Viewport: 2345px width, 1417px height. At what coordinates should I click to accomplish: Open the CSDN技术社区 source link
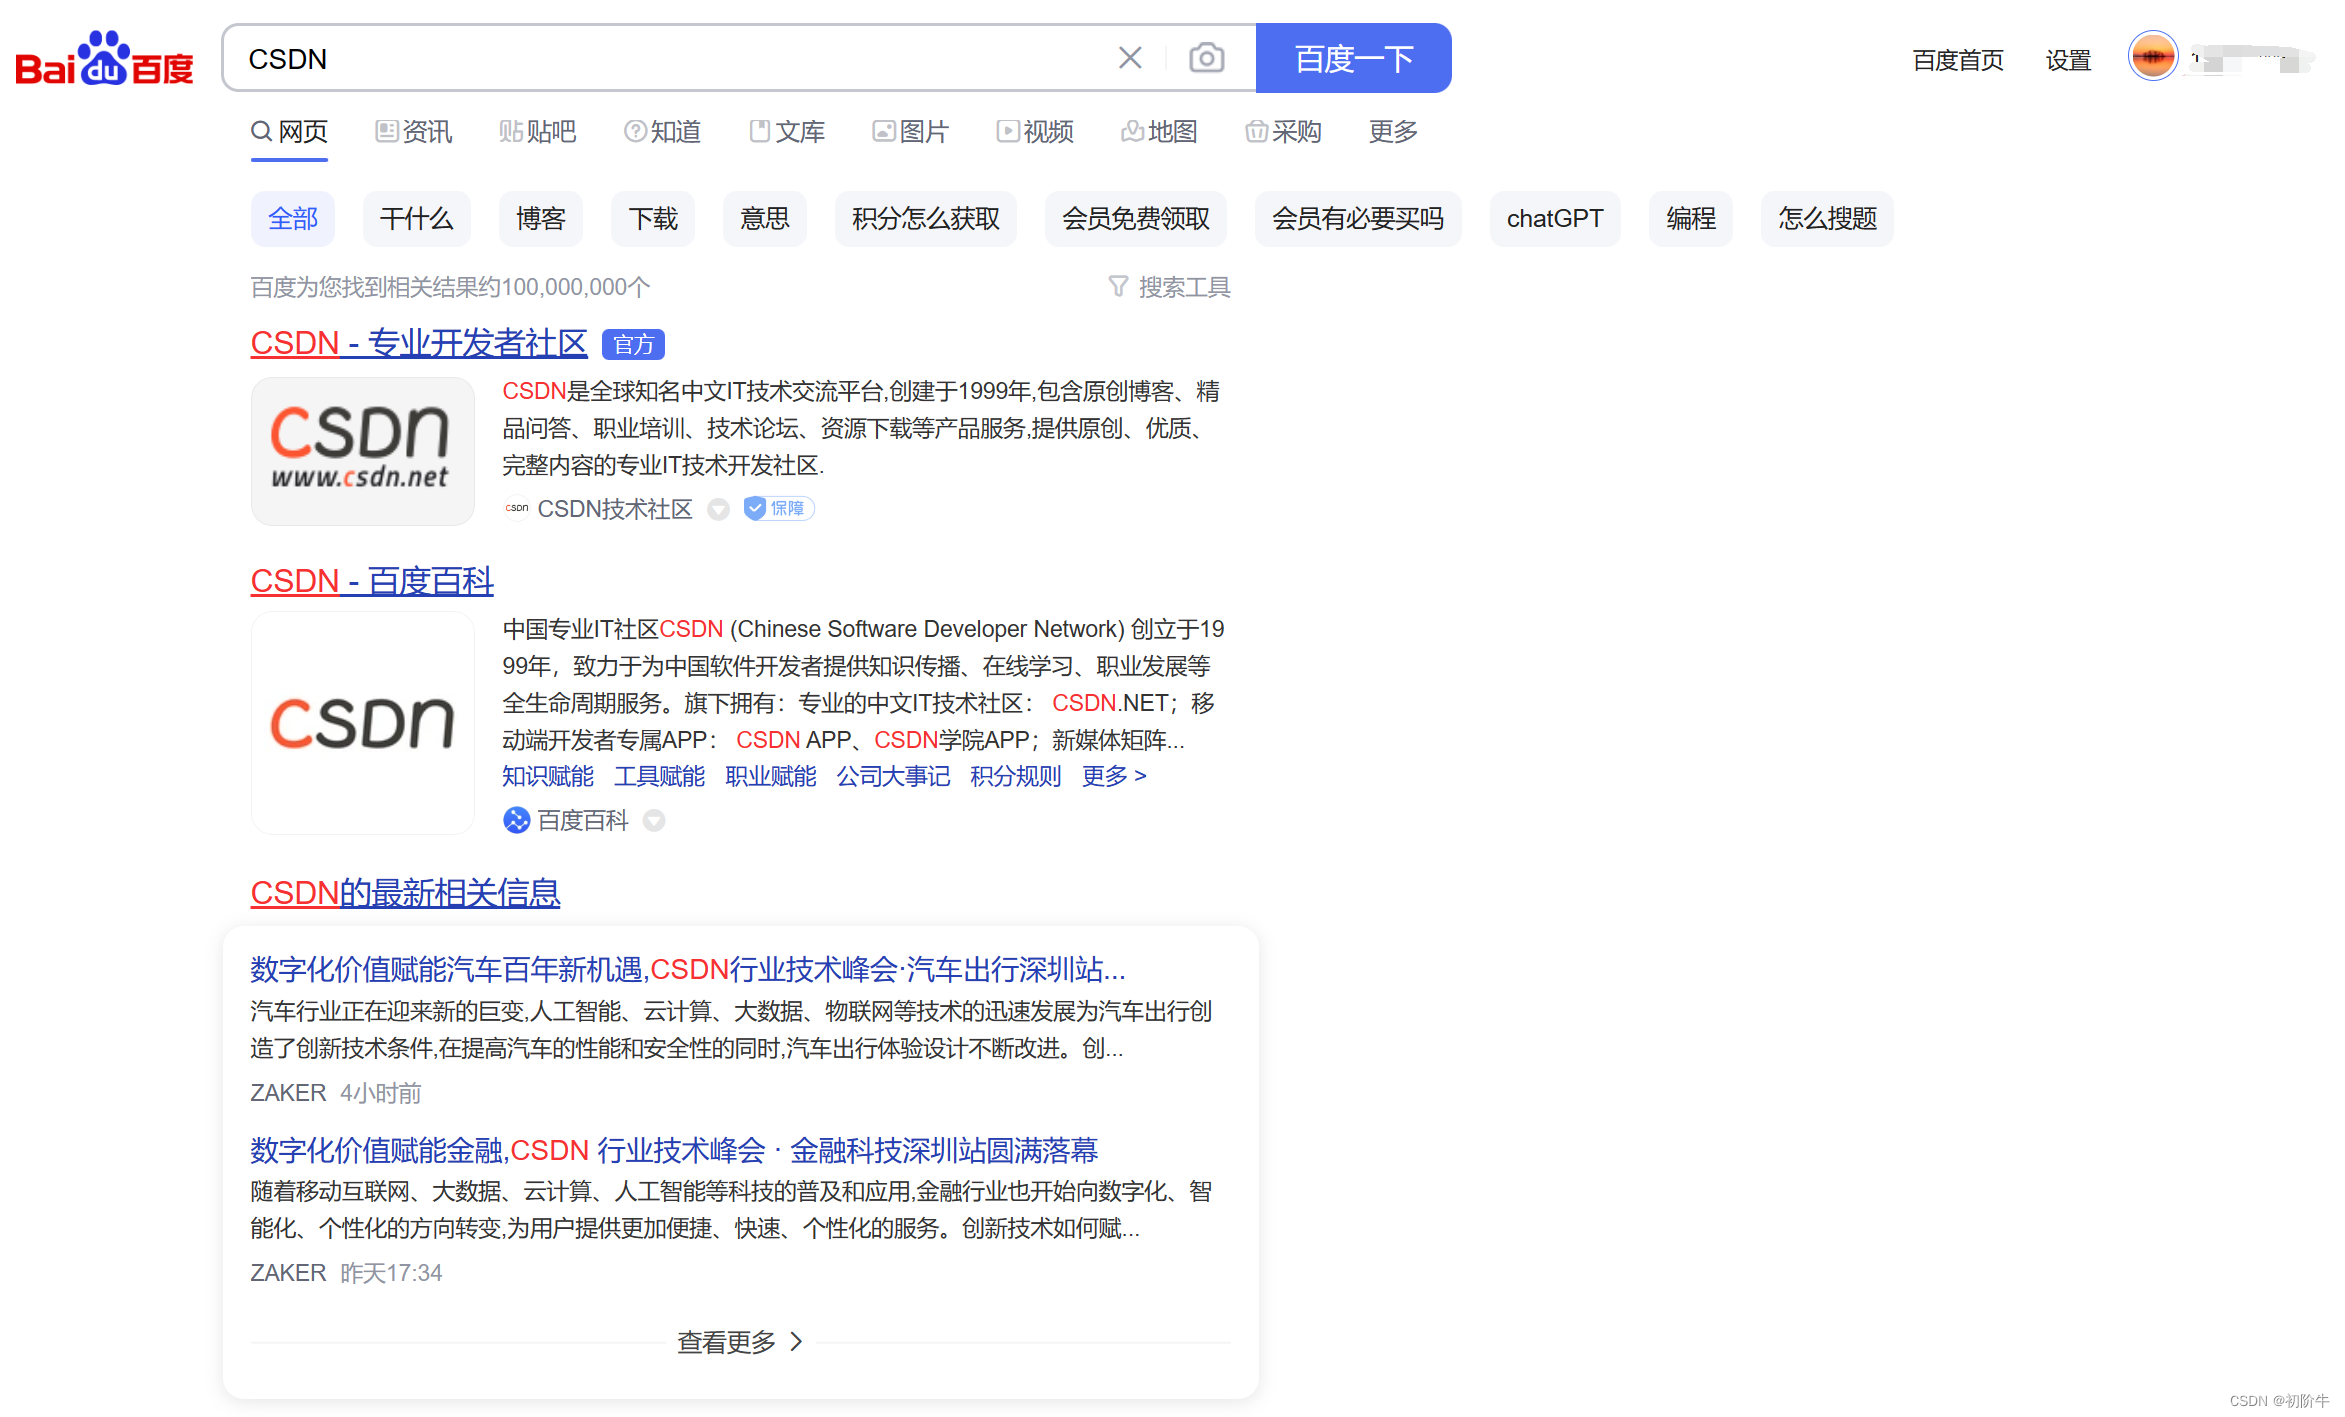(x=615, y=509)
